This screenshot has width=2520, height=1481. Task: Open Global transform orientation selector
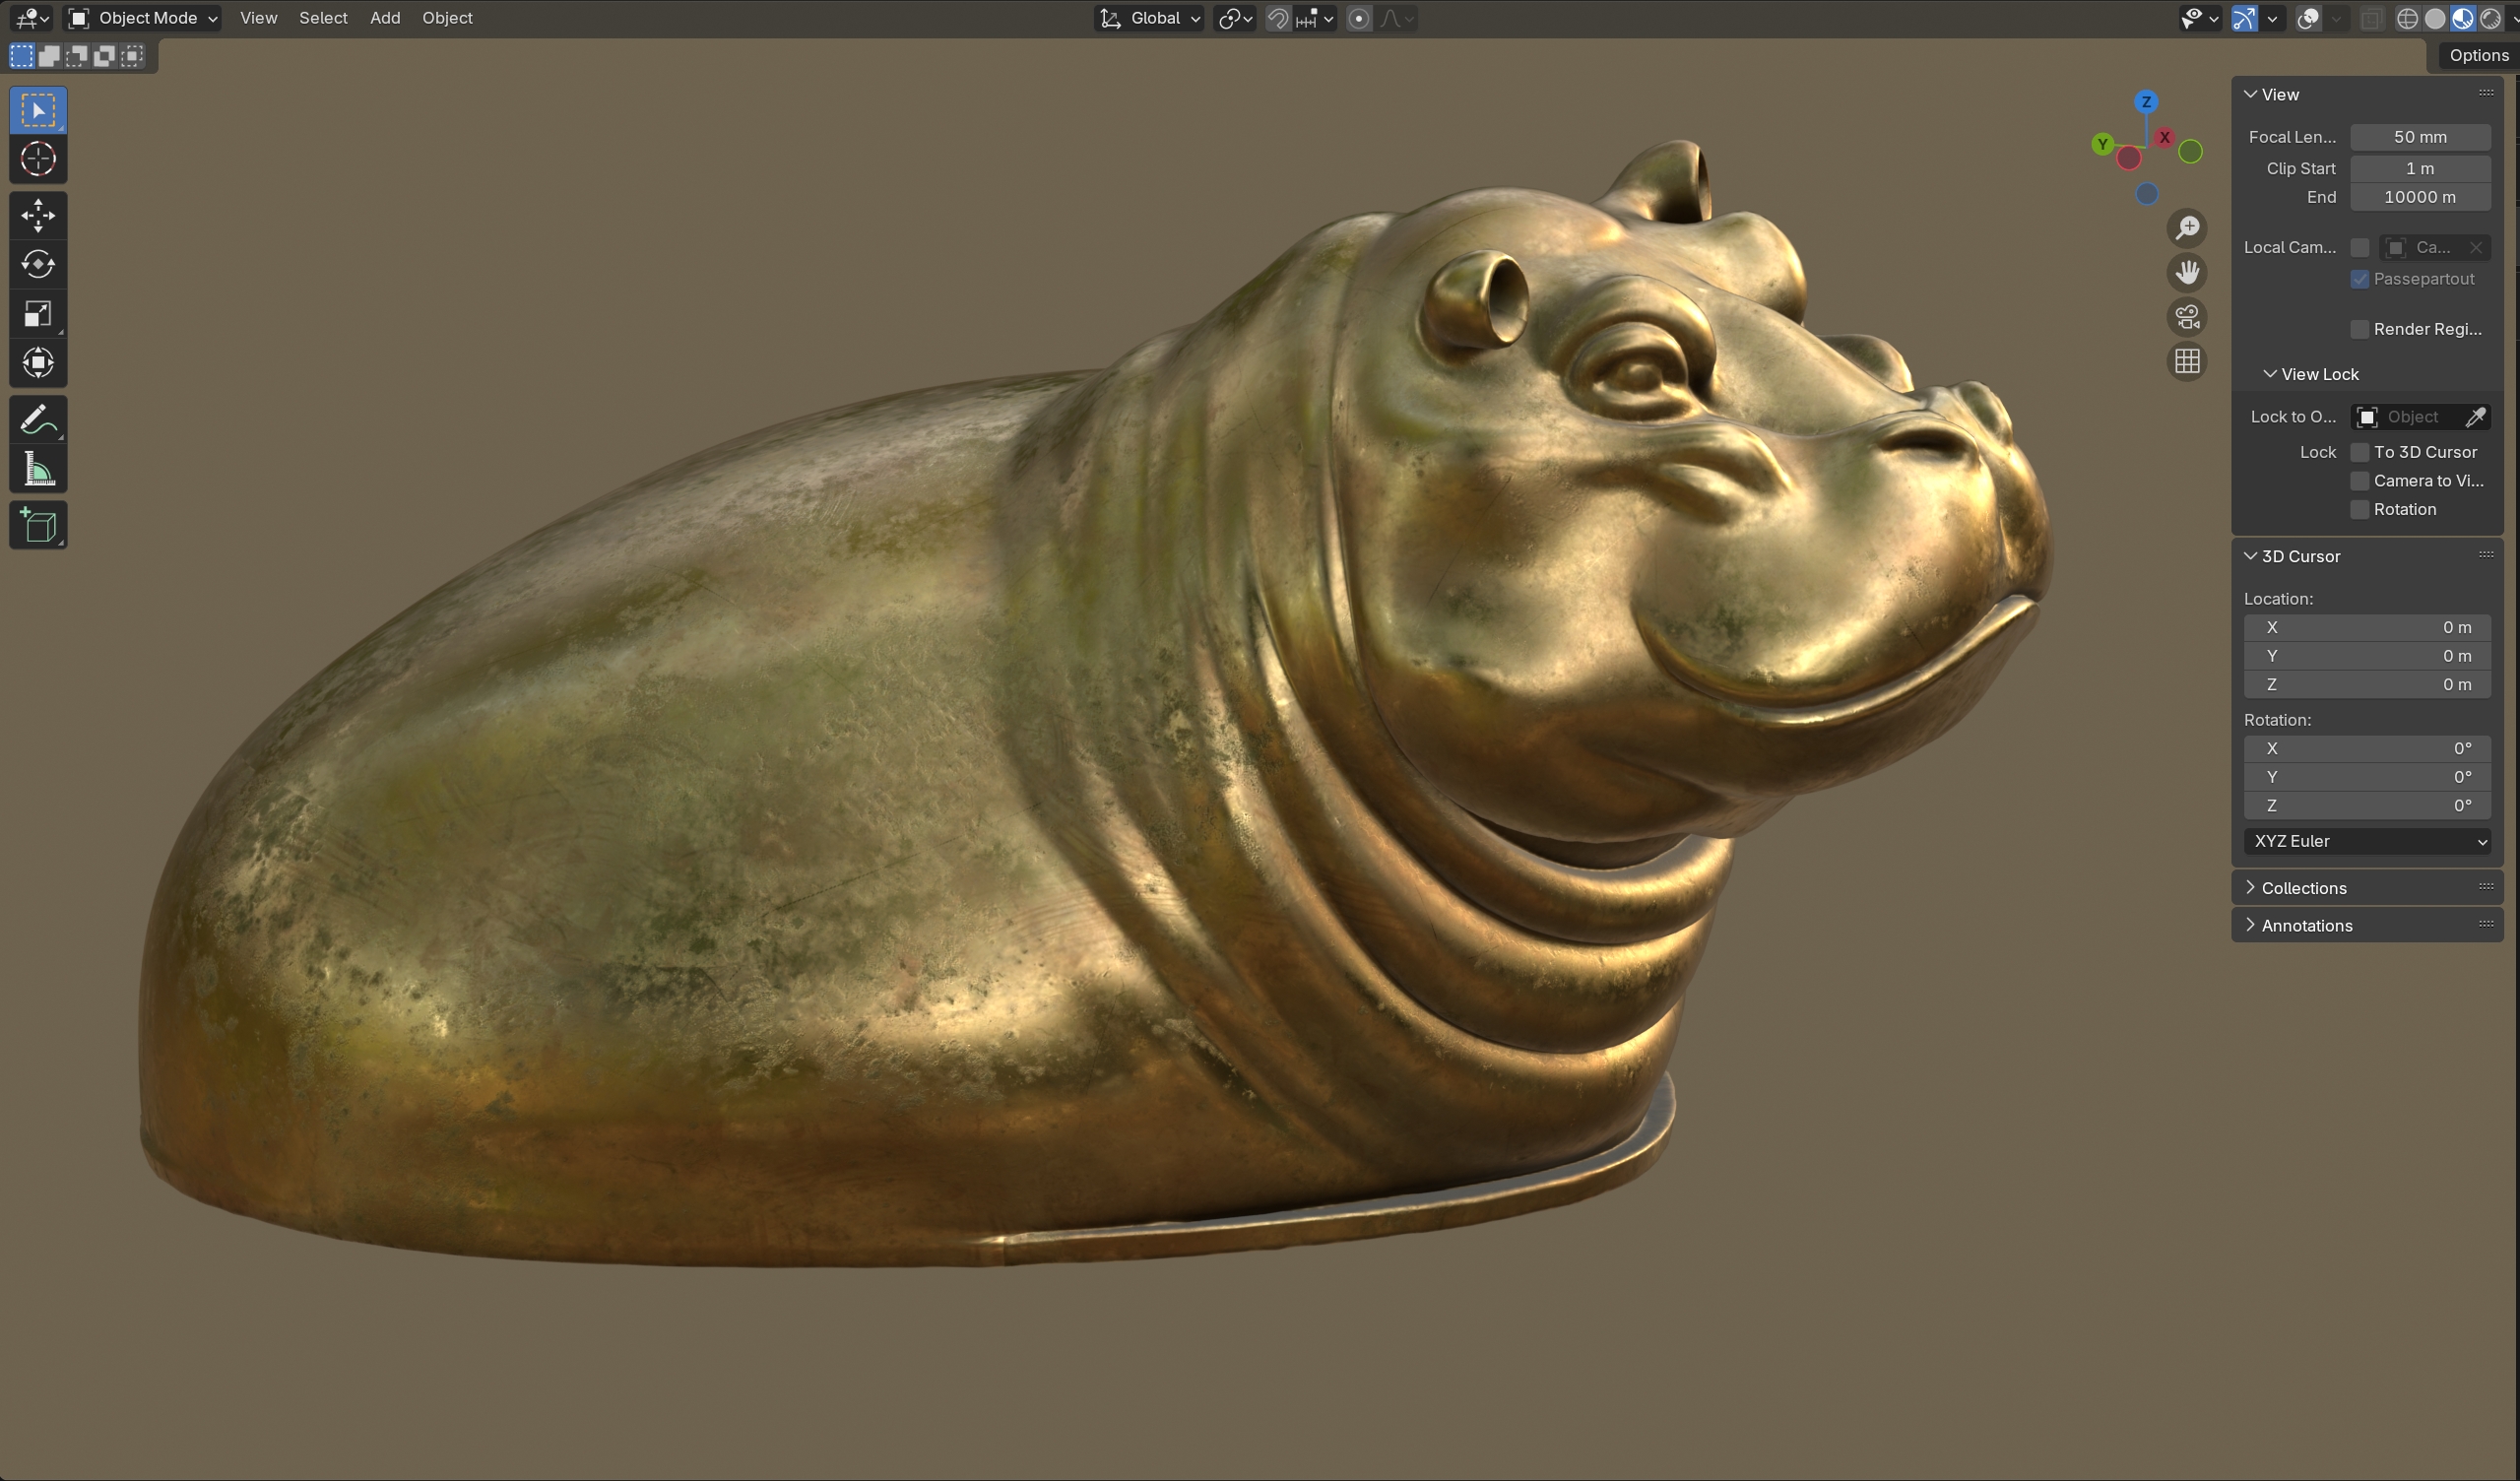1150,18
